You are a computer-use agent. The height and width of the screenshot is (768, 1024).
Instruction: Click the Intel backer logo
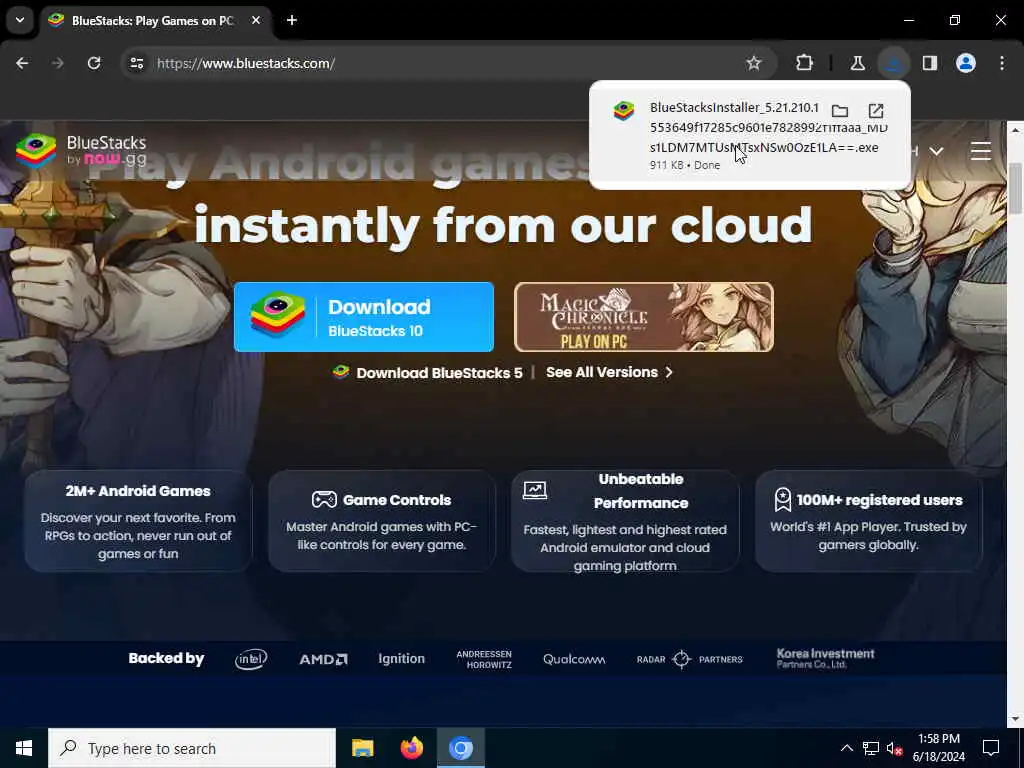tap(251, 659)
